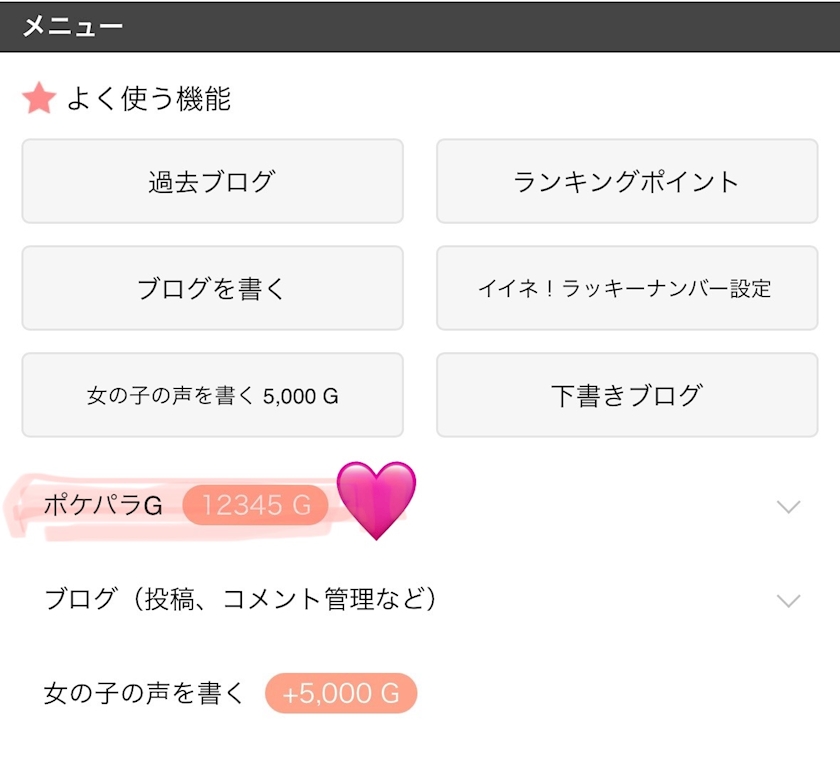
Task: Click the +5,000 G reward badge
Action: tap(340, 693)
